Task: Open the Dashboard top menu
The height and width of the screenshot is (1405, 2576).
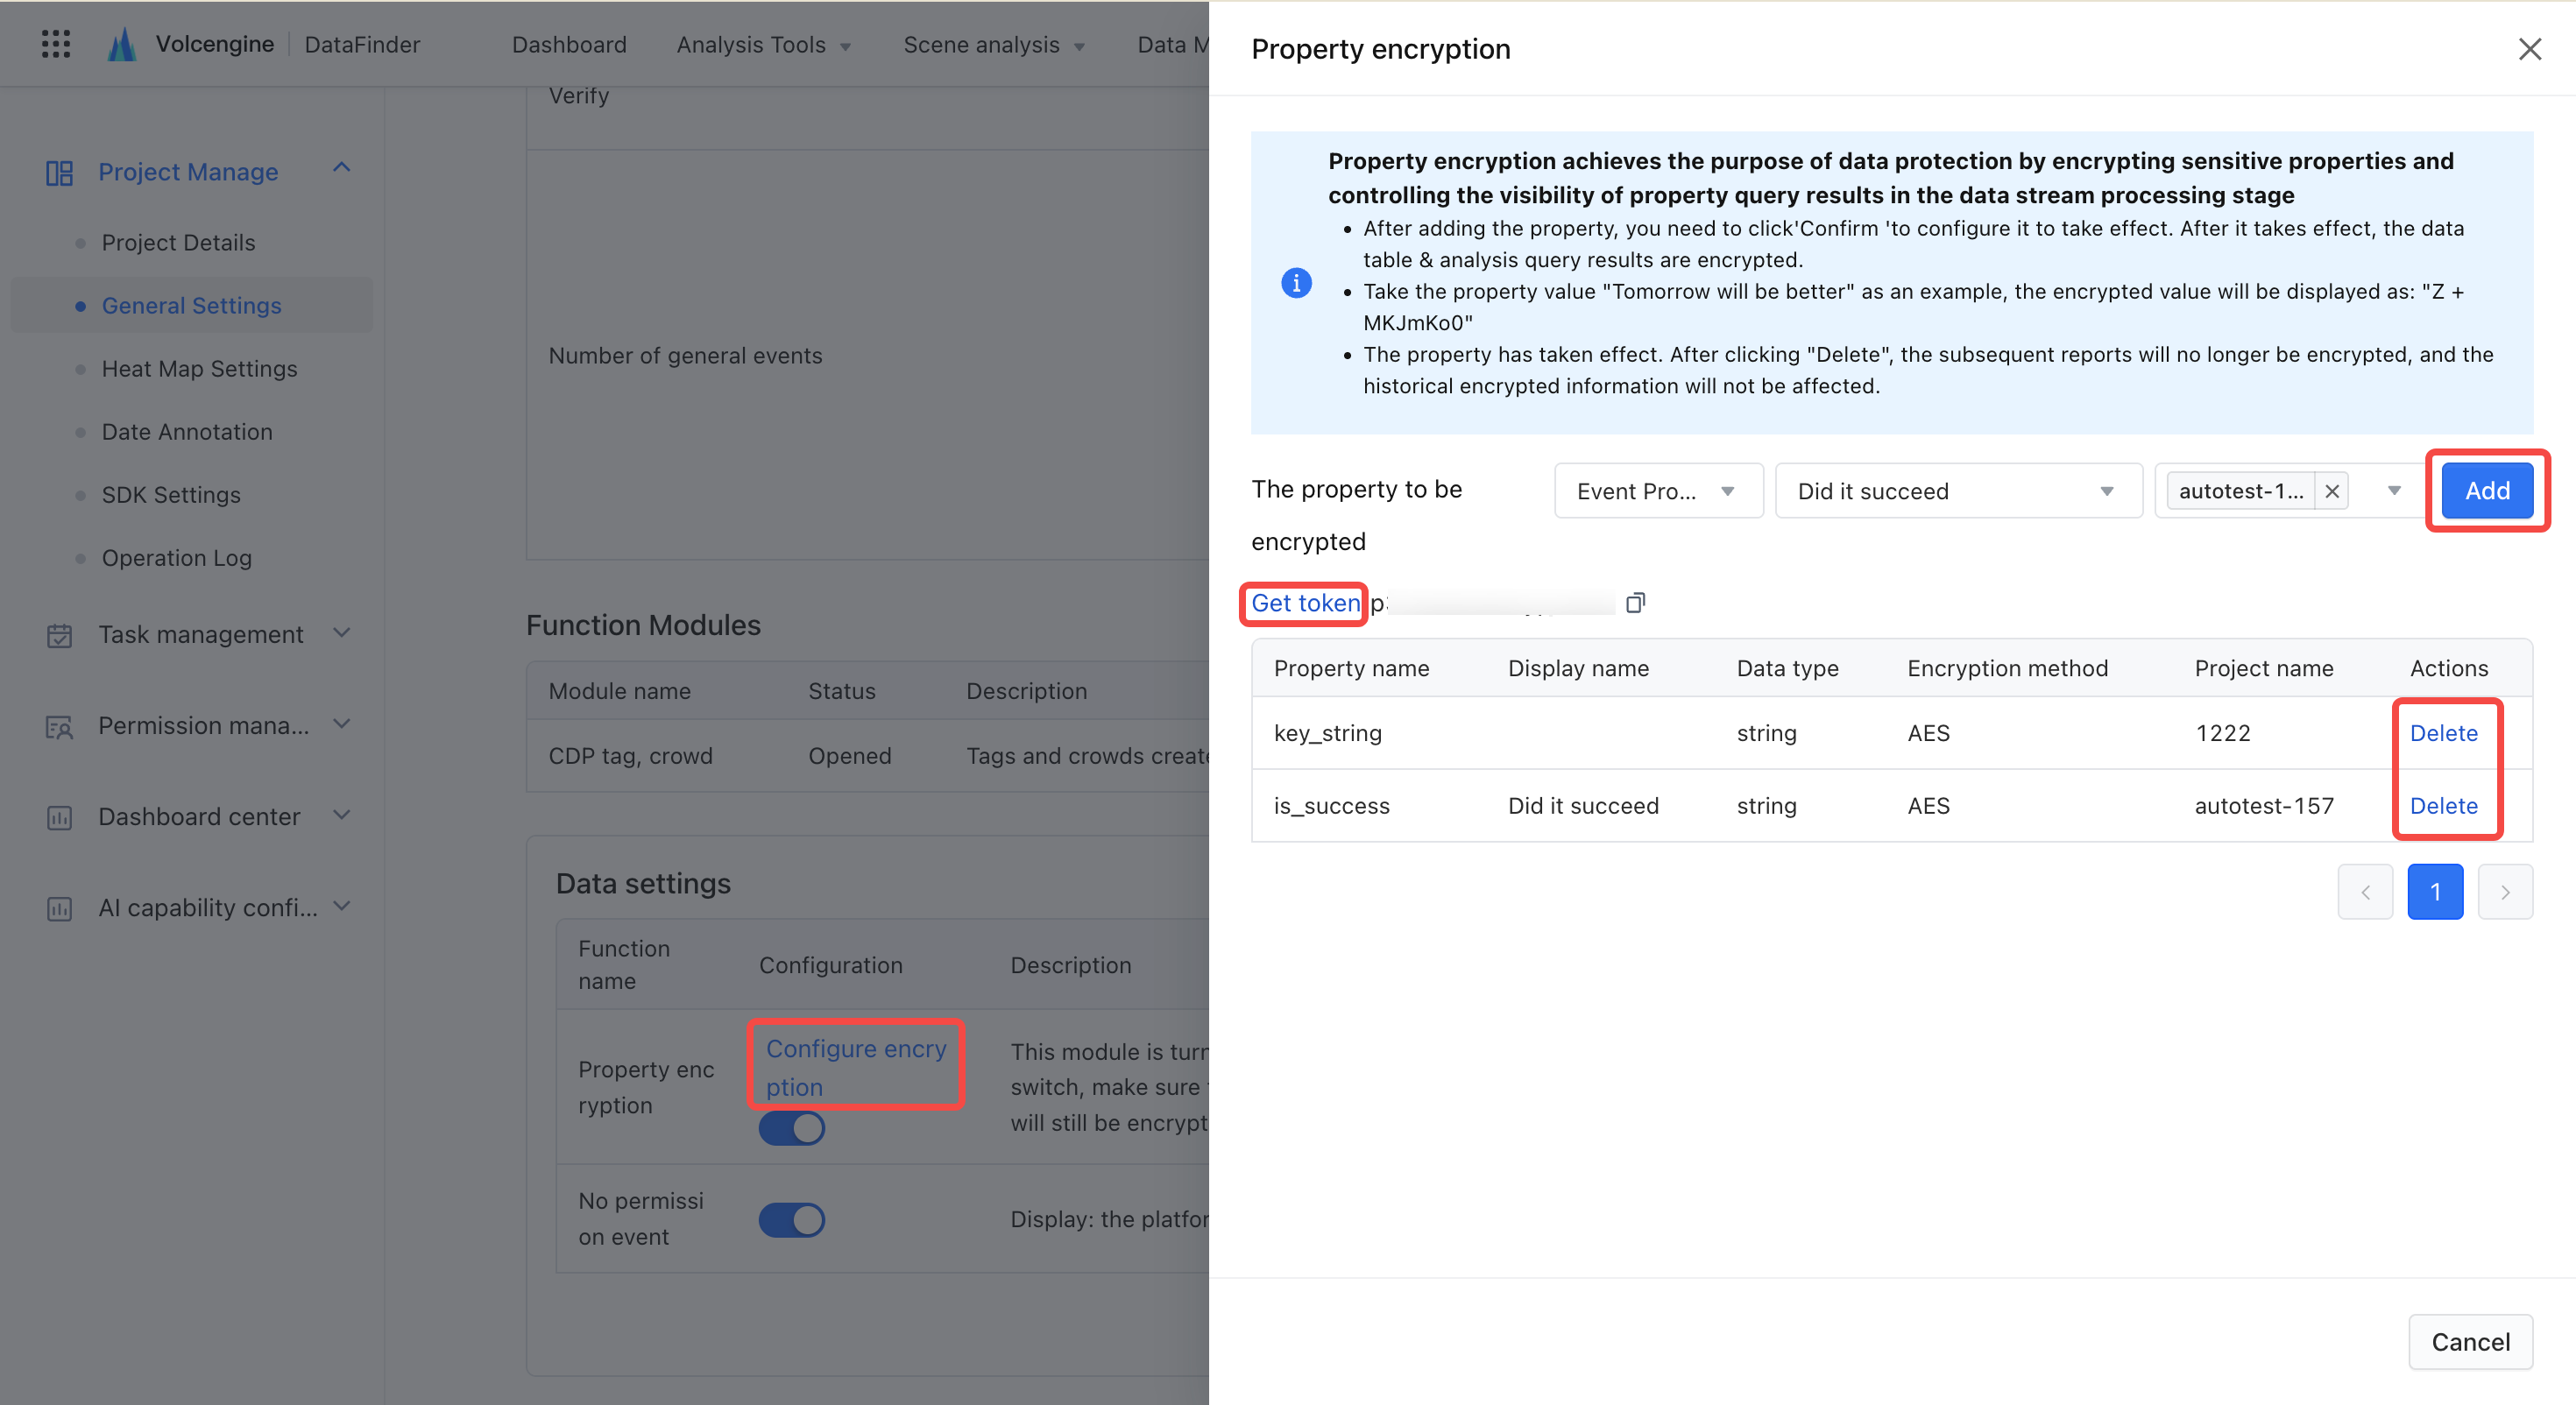Action: coord(569,45)
